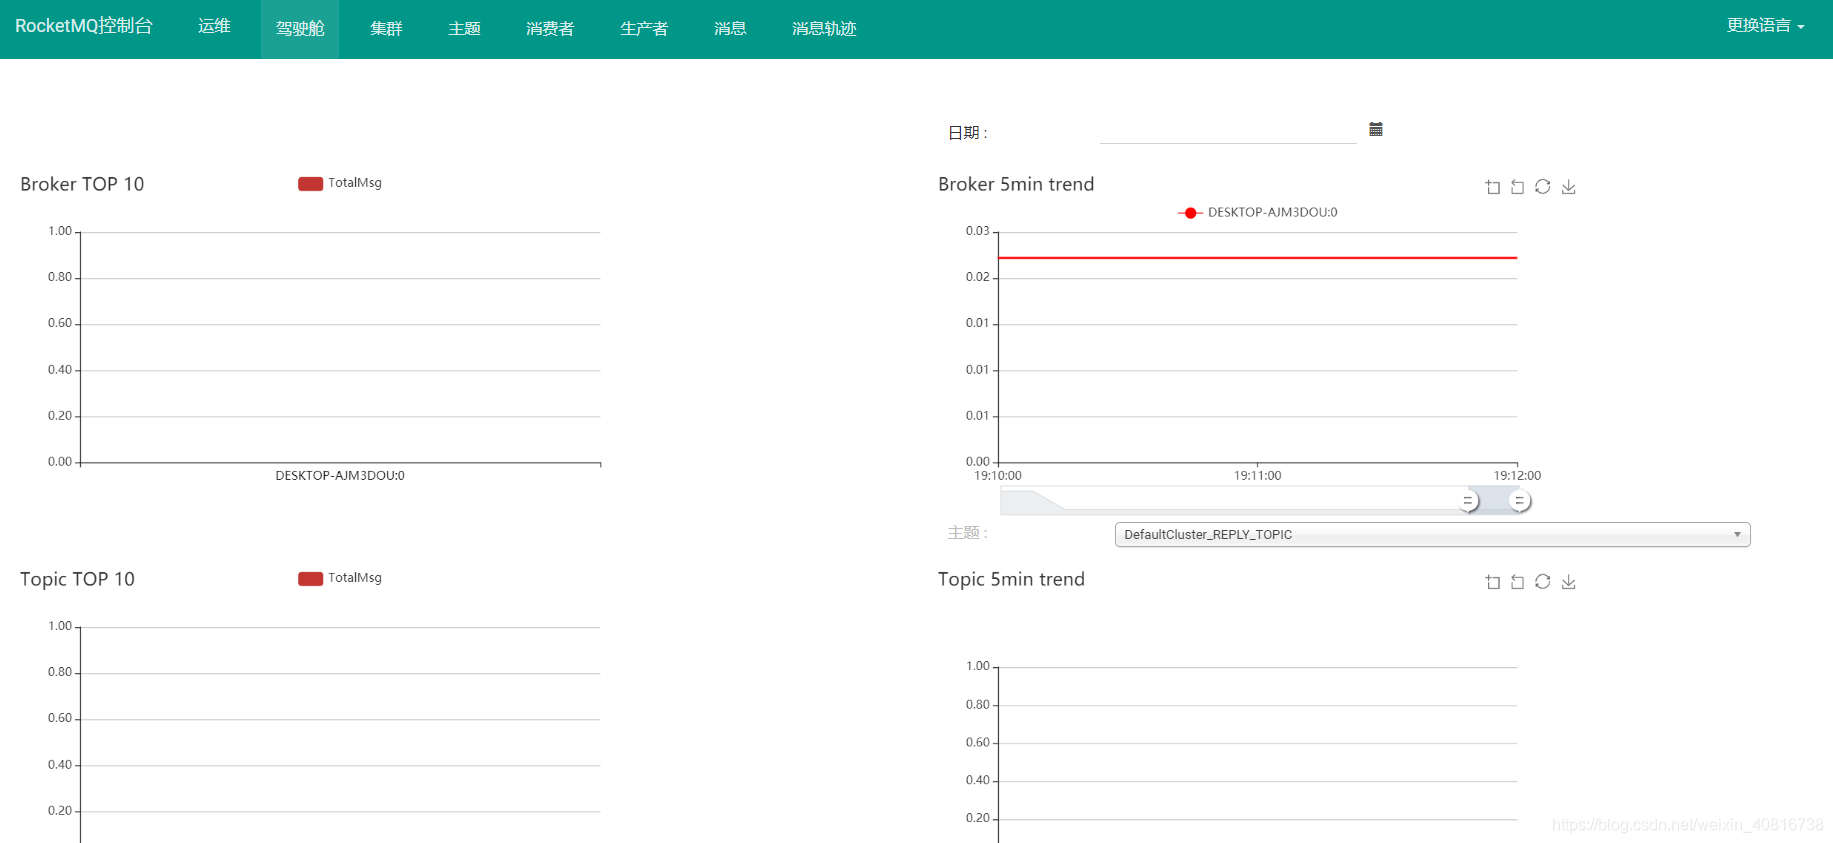Screen dimensions: 1833x843
Task: Click the 19:11:00 time axis label
Action: (x=1257, y=476)
